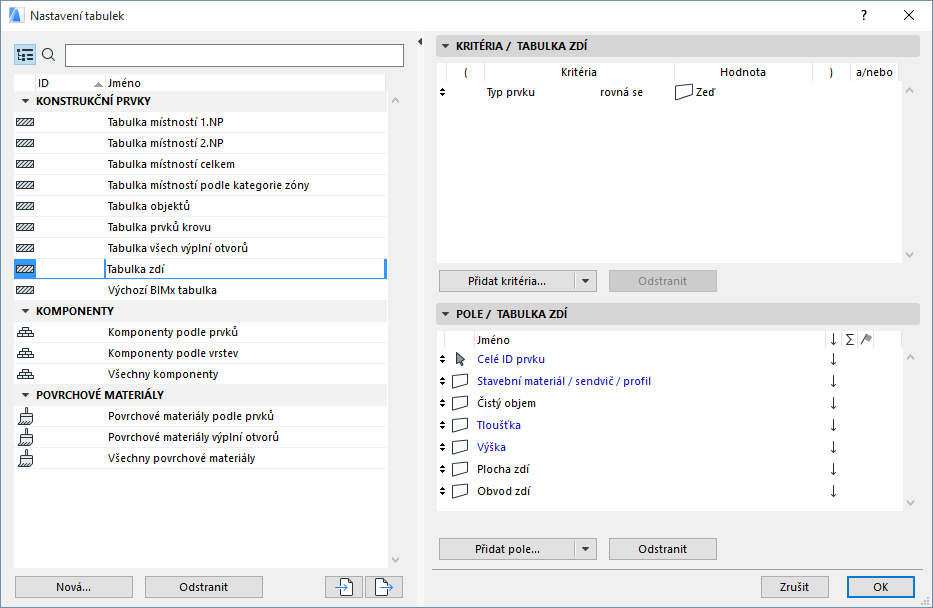The width and height of the screenshot is (933, 608).
Task: Toggle sort arrow for Stavební materiál field
Action: coord(834,381)
